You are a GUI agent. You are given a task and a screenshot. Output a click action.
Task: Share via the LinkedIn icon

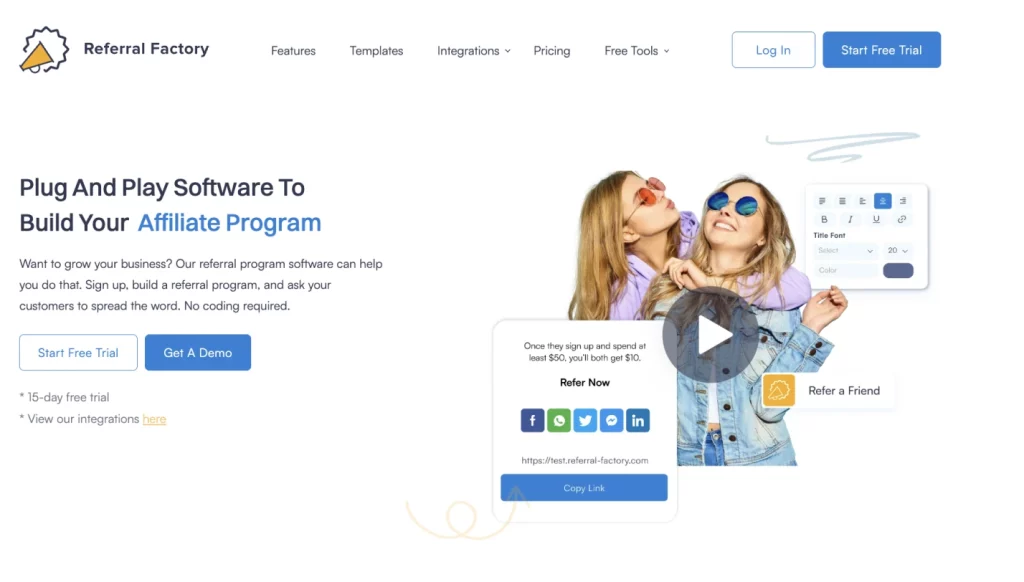tap(637, 420)
